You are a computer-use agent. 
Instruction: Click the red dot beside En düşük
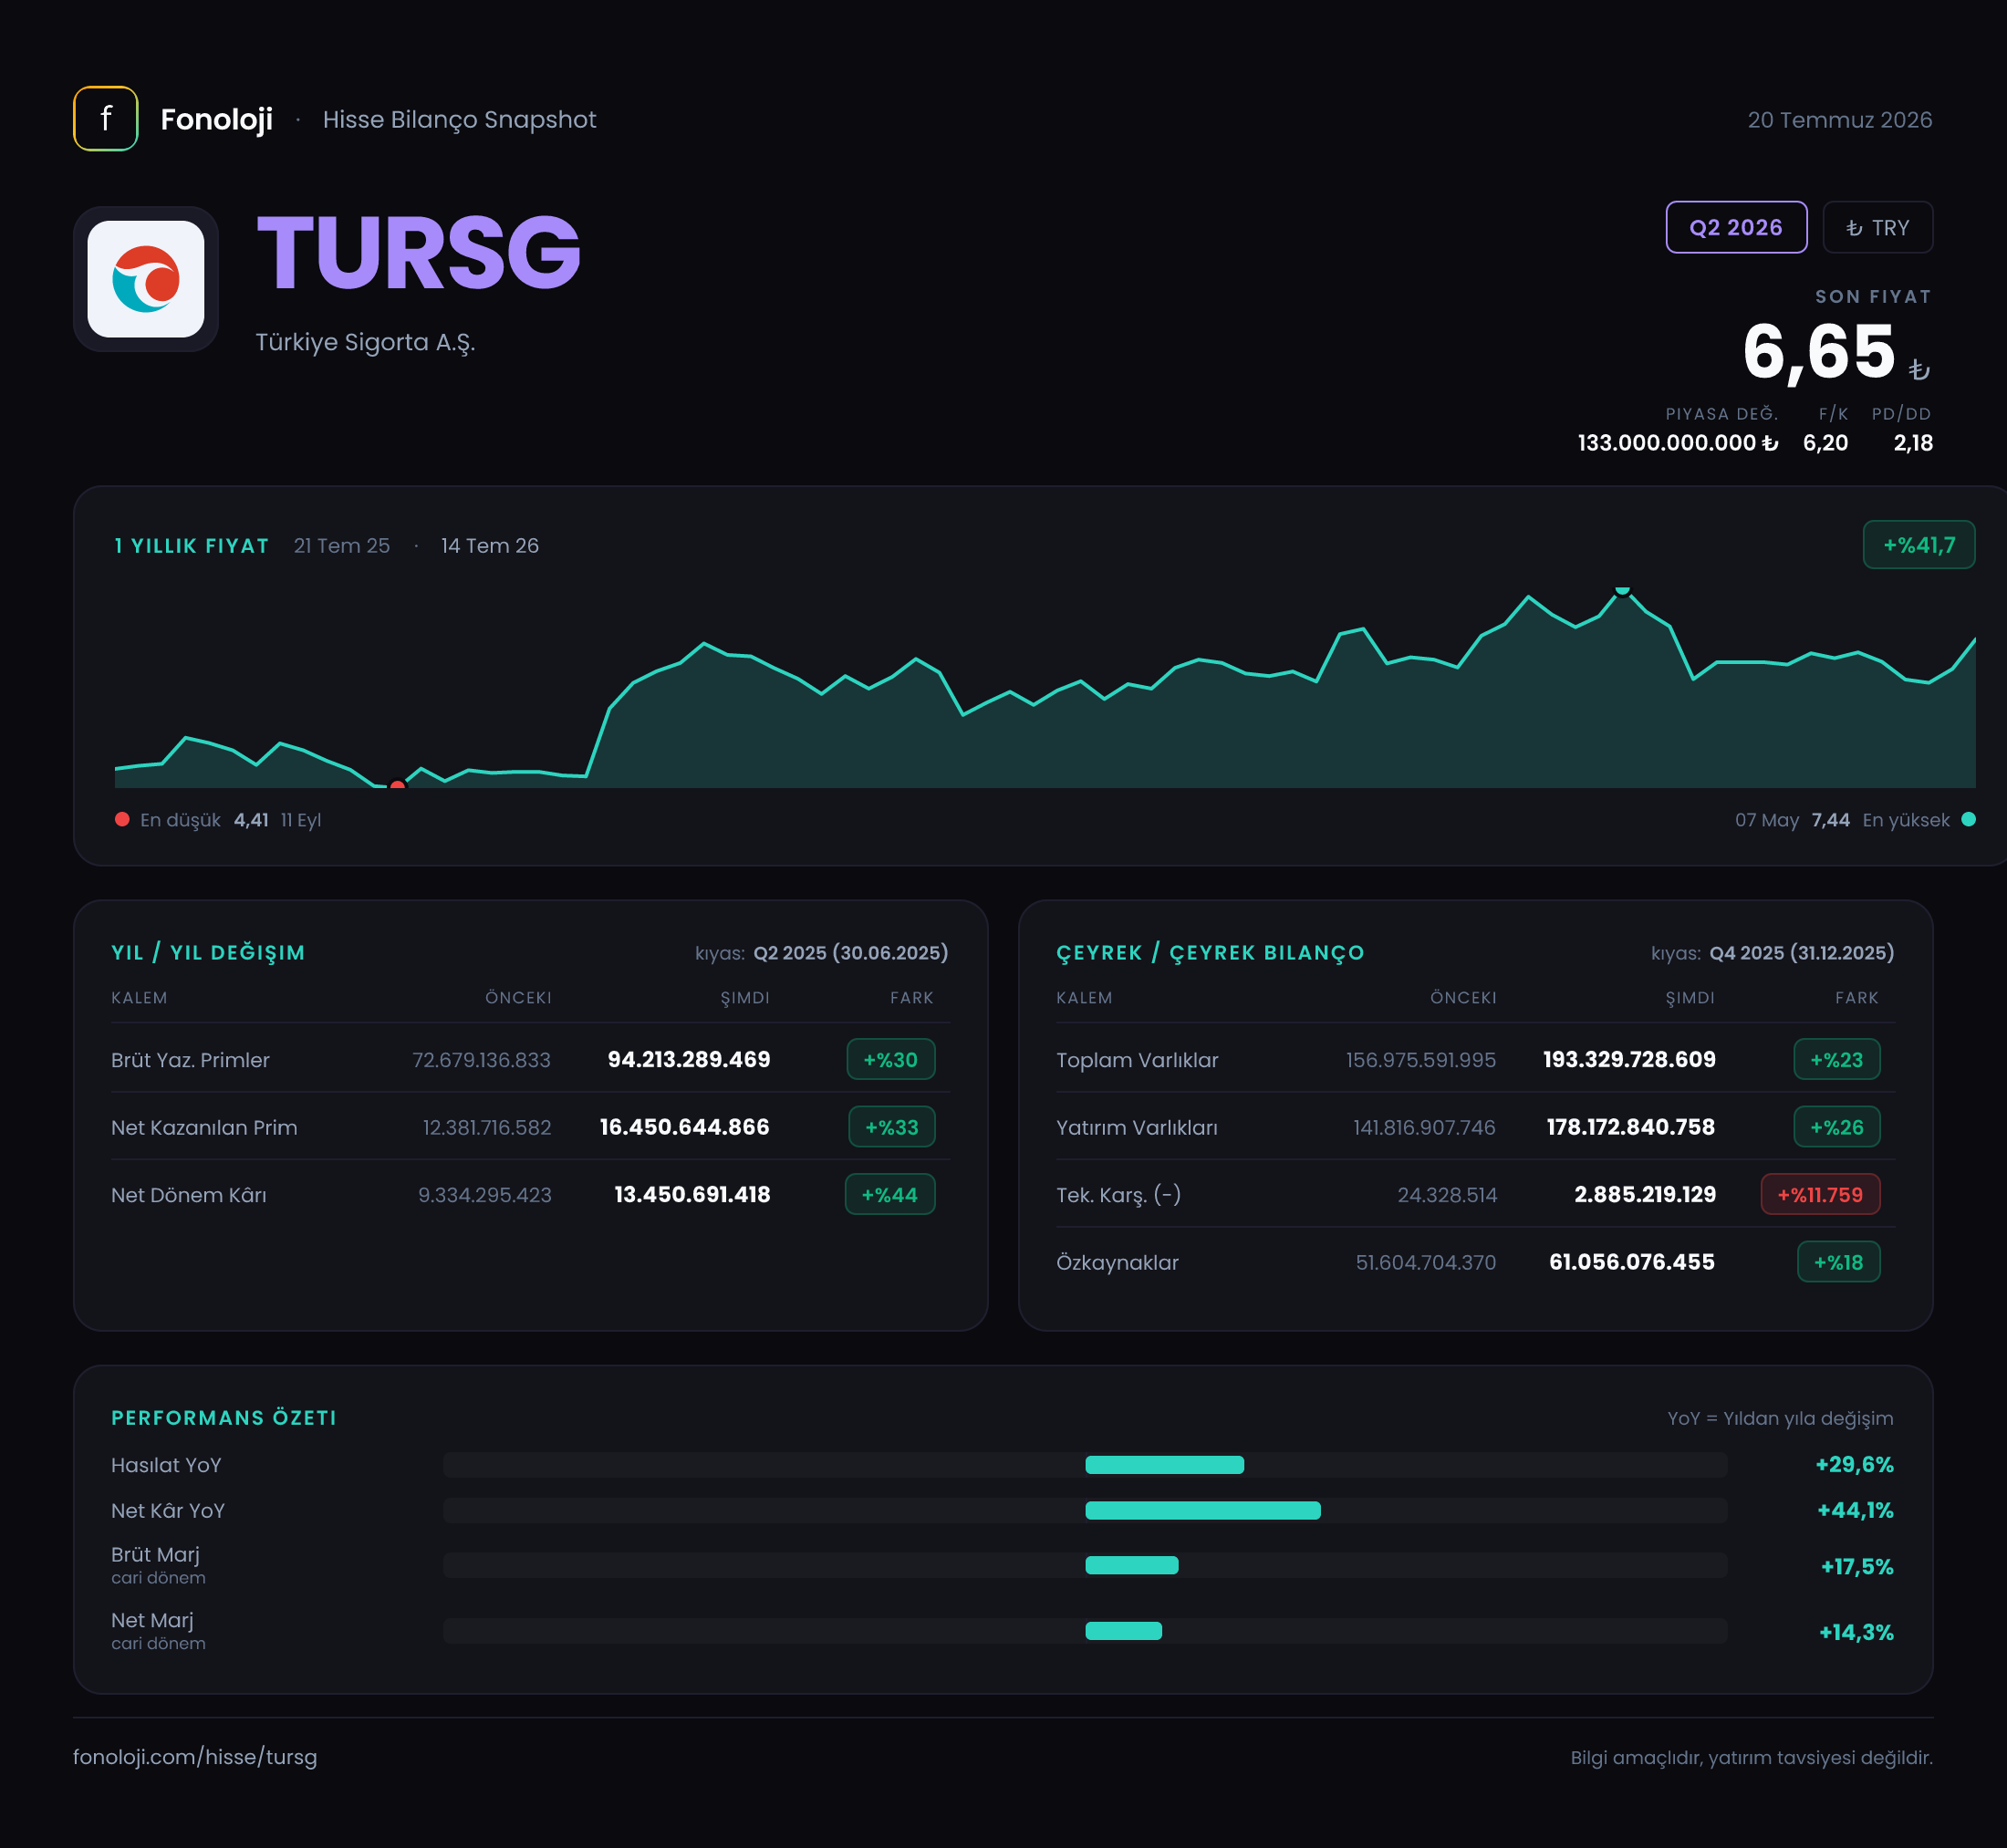(x=122, y=819)
